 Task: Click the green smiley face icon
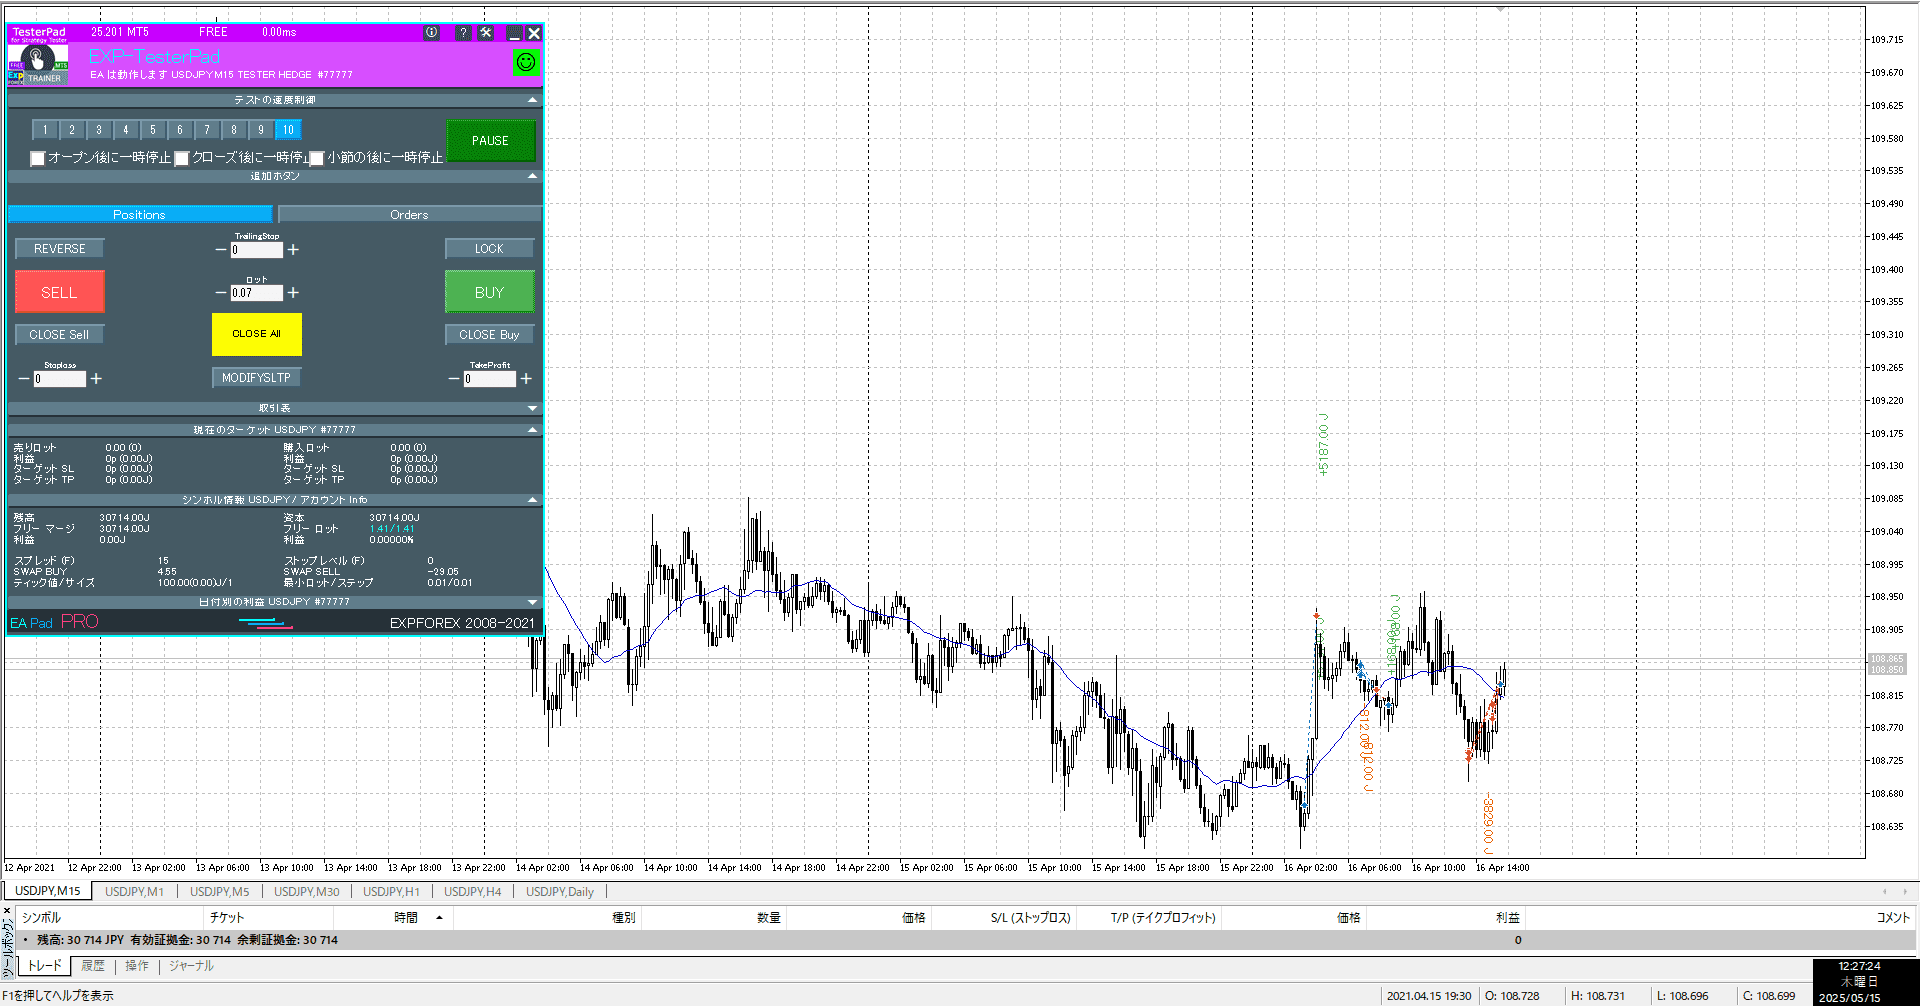[525, 62]
